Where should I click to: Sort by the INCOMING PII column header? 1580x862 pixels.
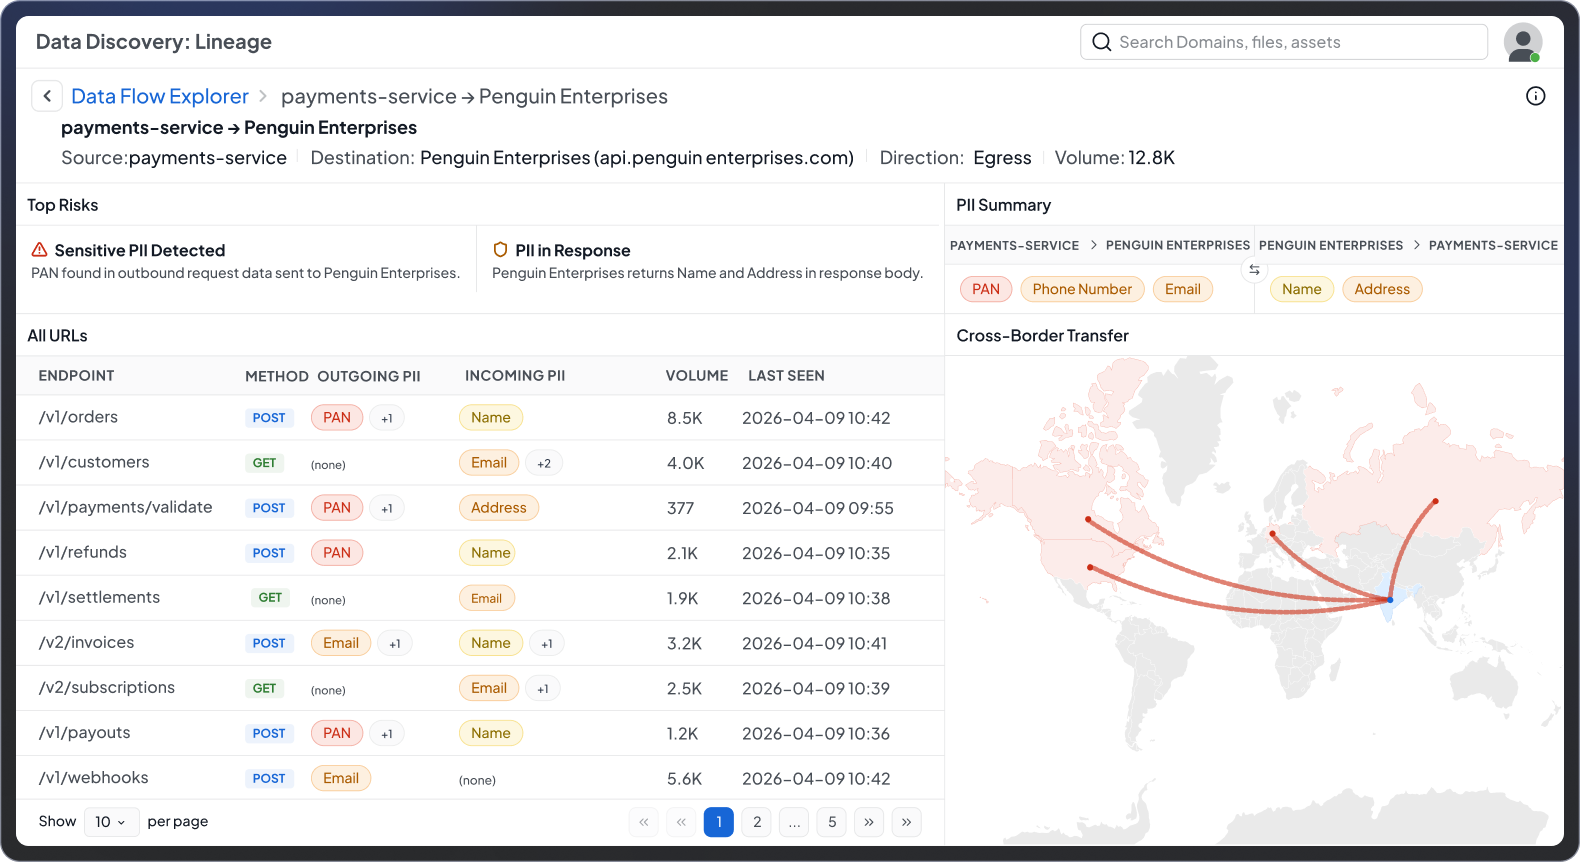tap(515, 376)
